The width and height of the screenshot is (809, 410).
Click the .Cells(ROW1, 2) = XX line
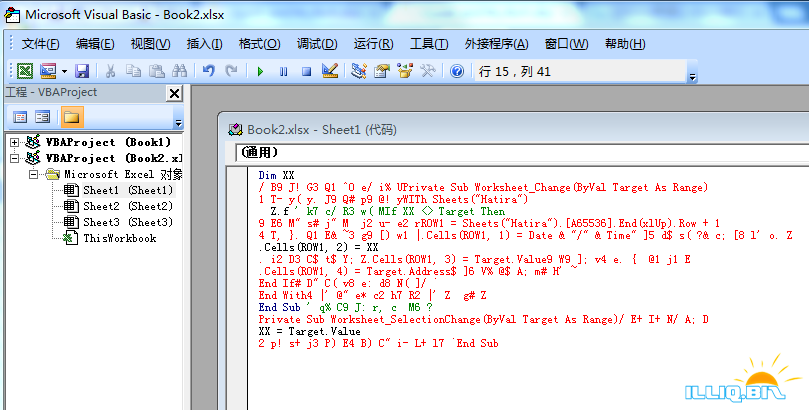[318, 247]
